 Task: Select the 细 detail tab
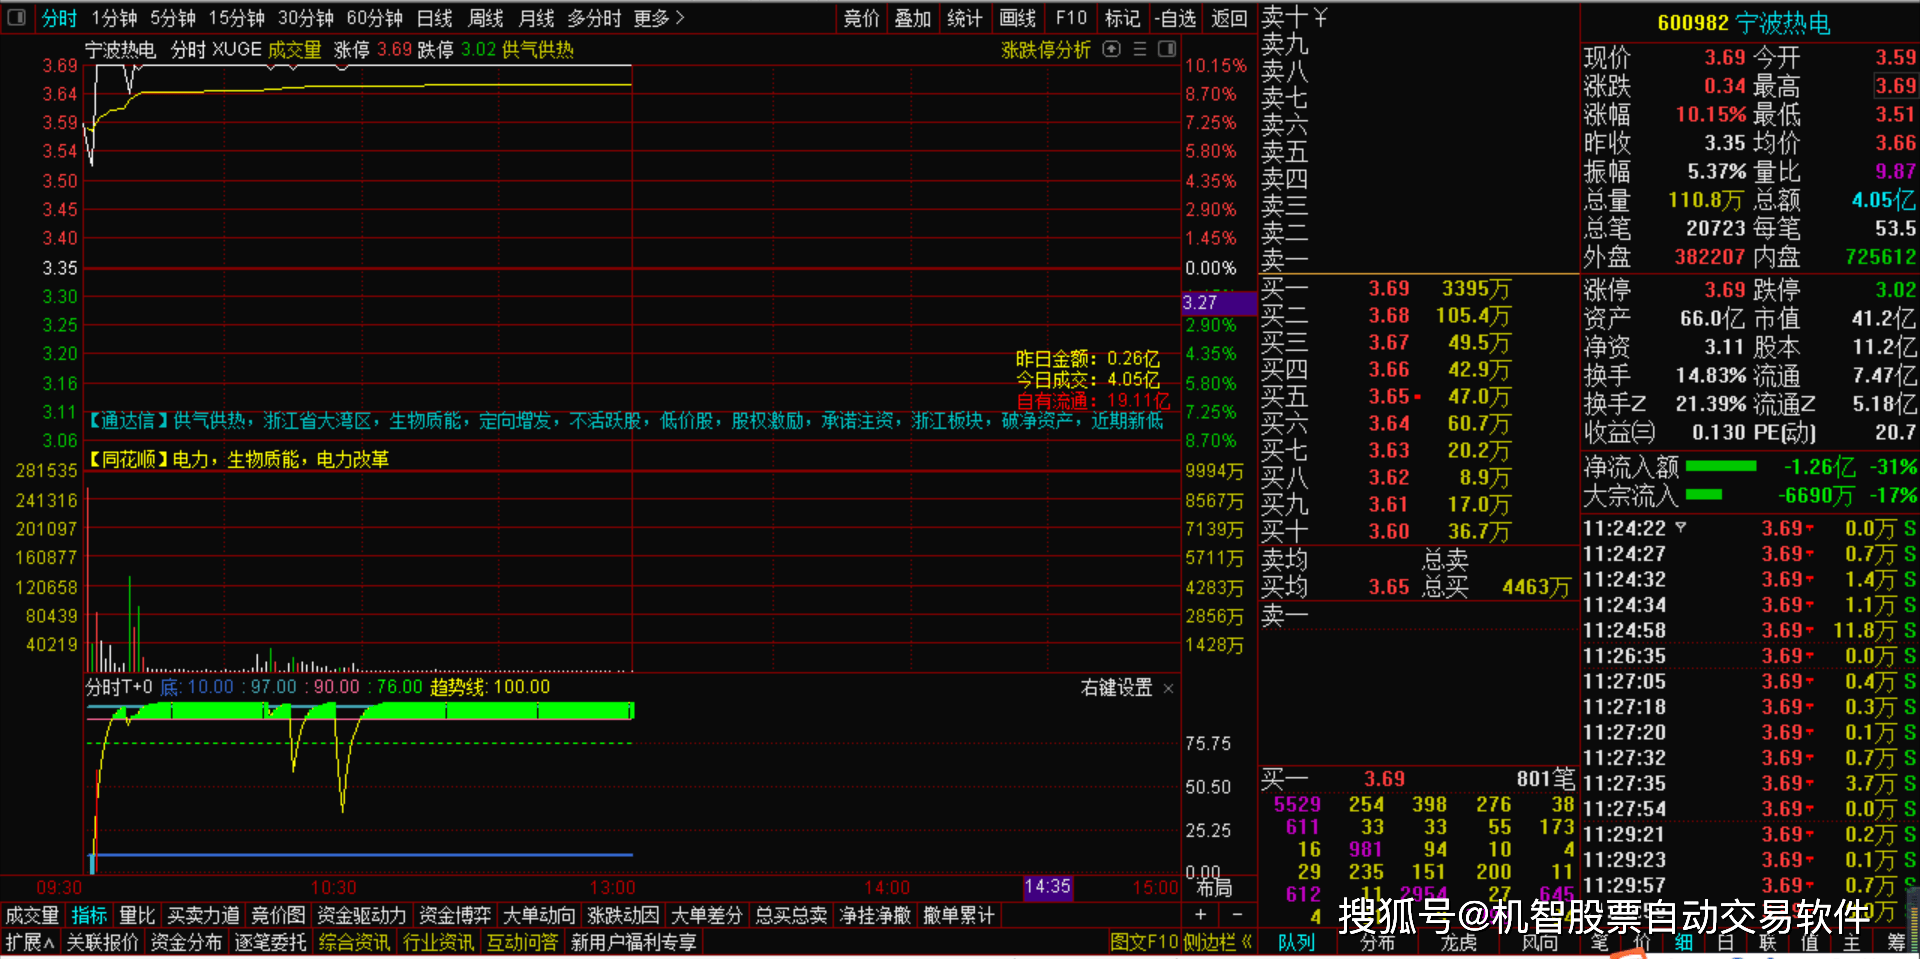click(1684, 942)
